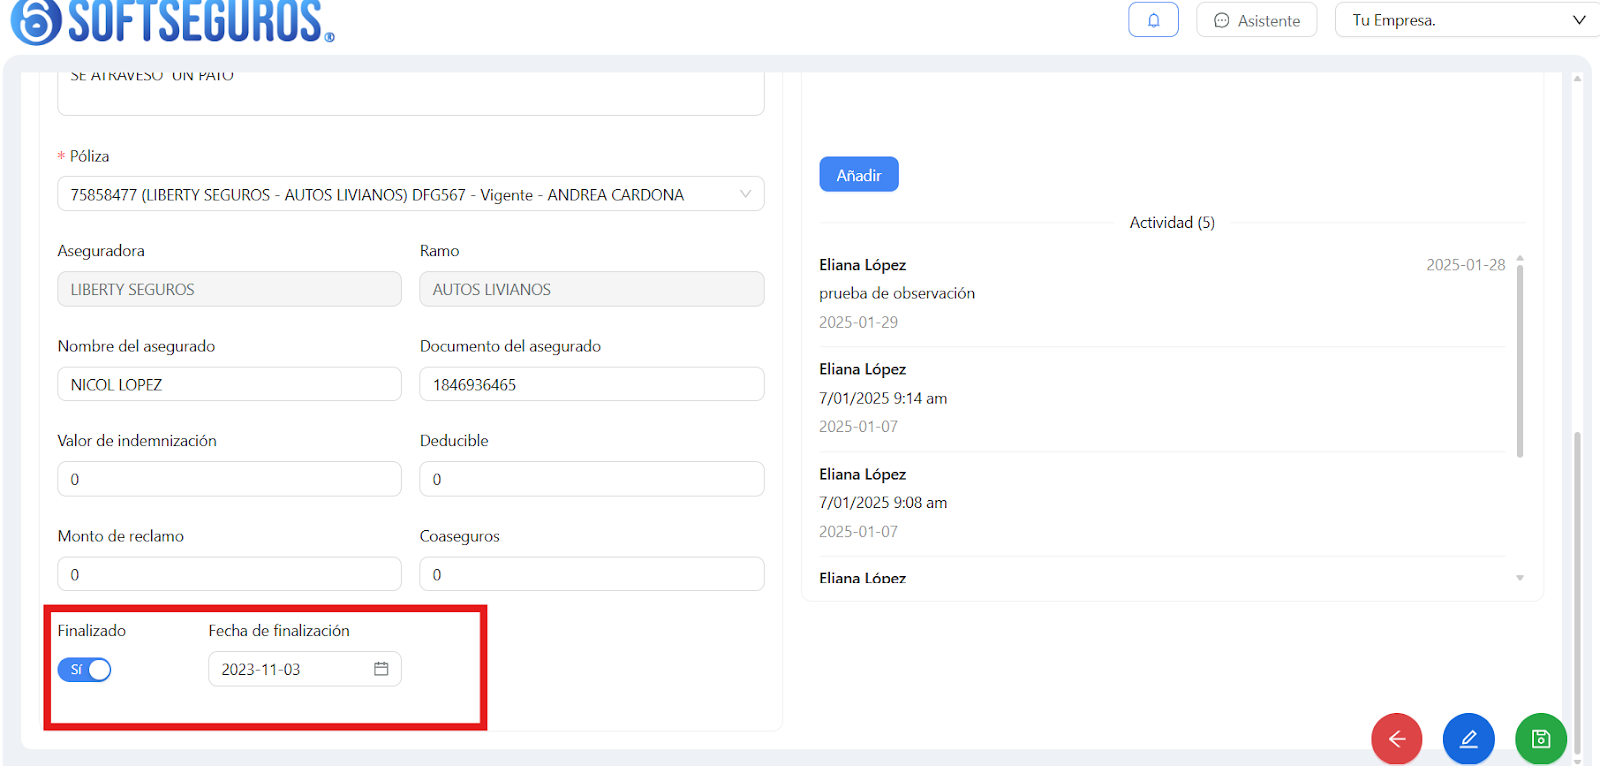Expand the Póliza dropdown
Screen dimensions: 1600x766
tap(411, 194)
